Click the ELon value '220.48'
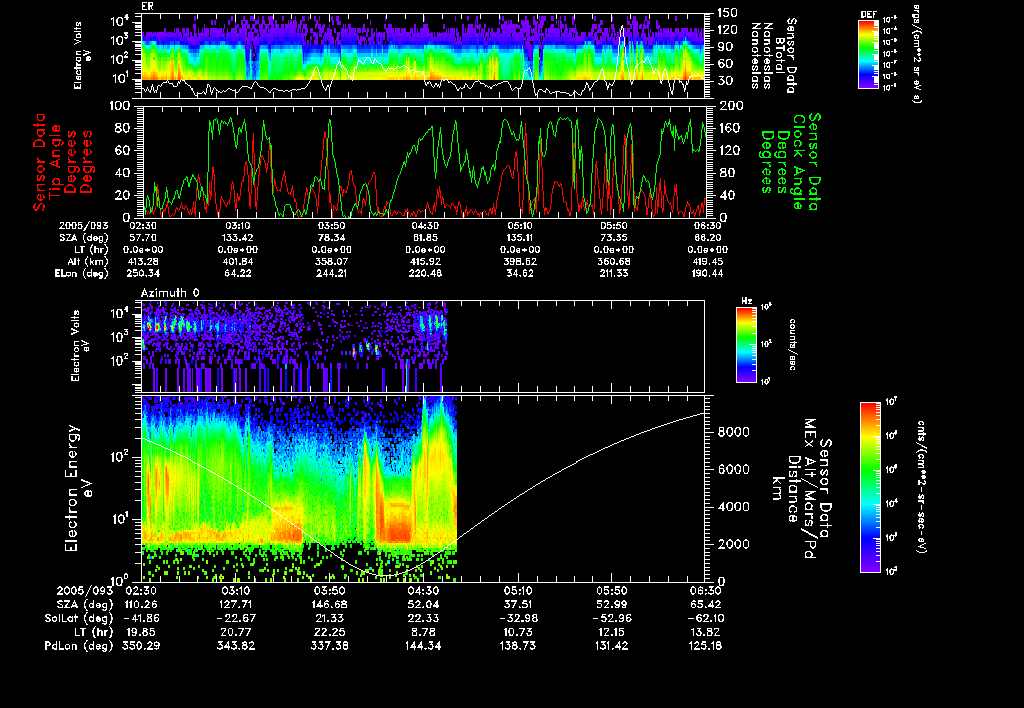Screen dimensions: 1024x708 (425, 274)
